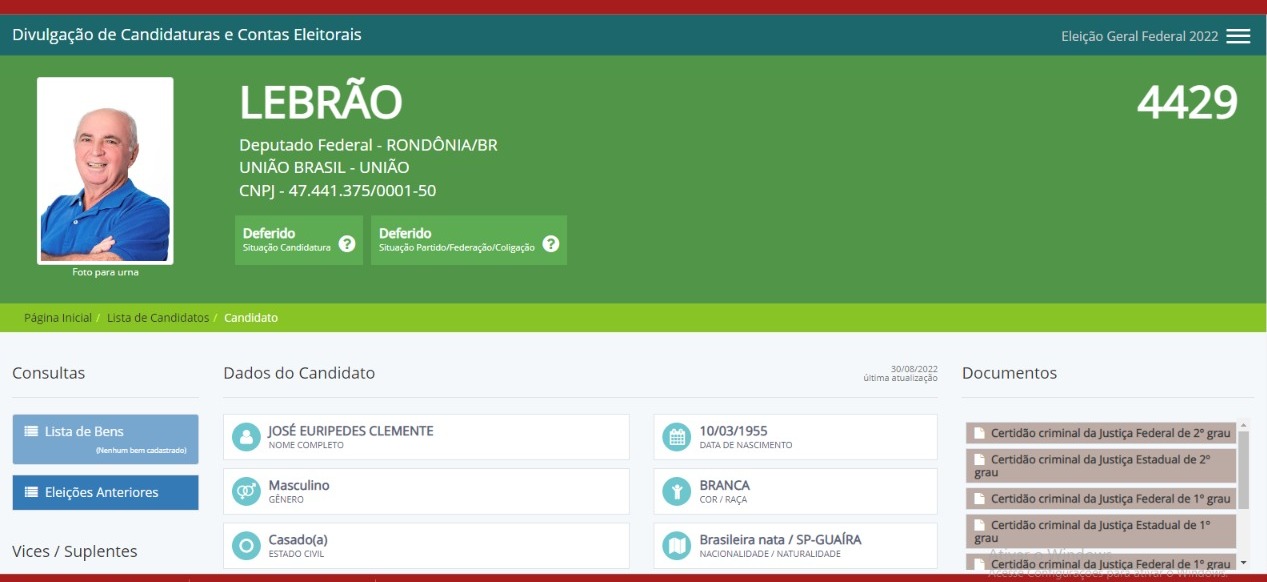The image size is (1267, 582).
Task: Open the hamburger menu at top right
Action: pos(1238,36)
